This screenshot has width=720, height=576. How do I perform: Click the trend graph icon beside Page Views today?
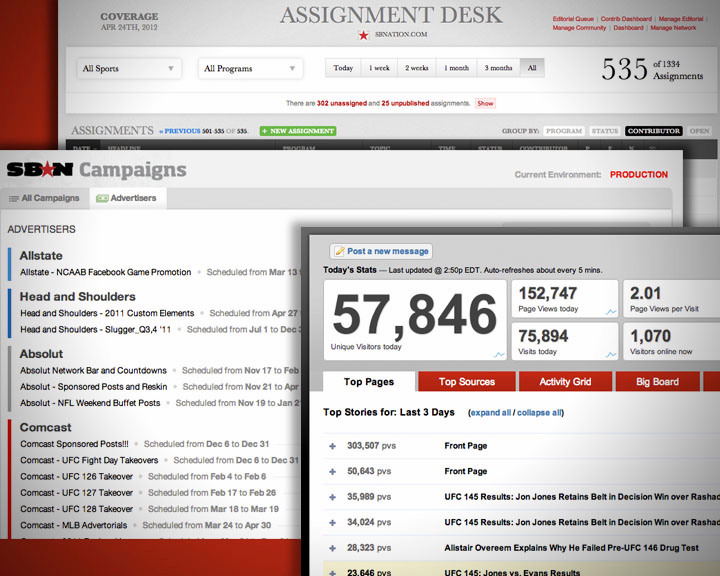611,312
